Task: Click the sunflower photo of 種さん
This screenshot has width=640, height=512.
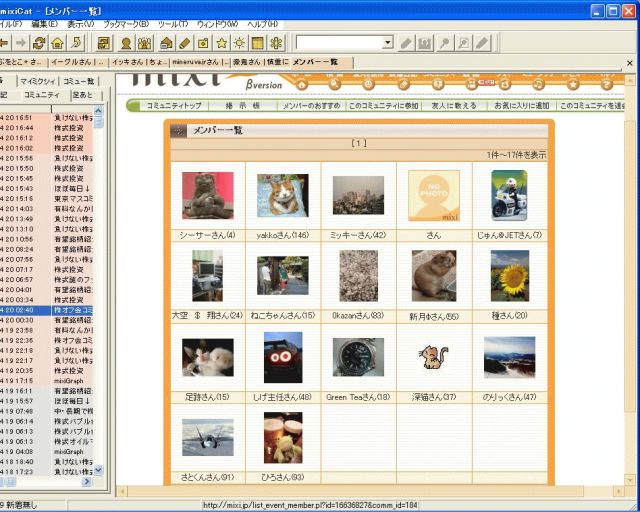Action: (x=510, y=275)
